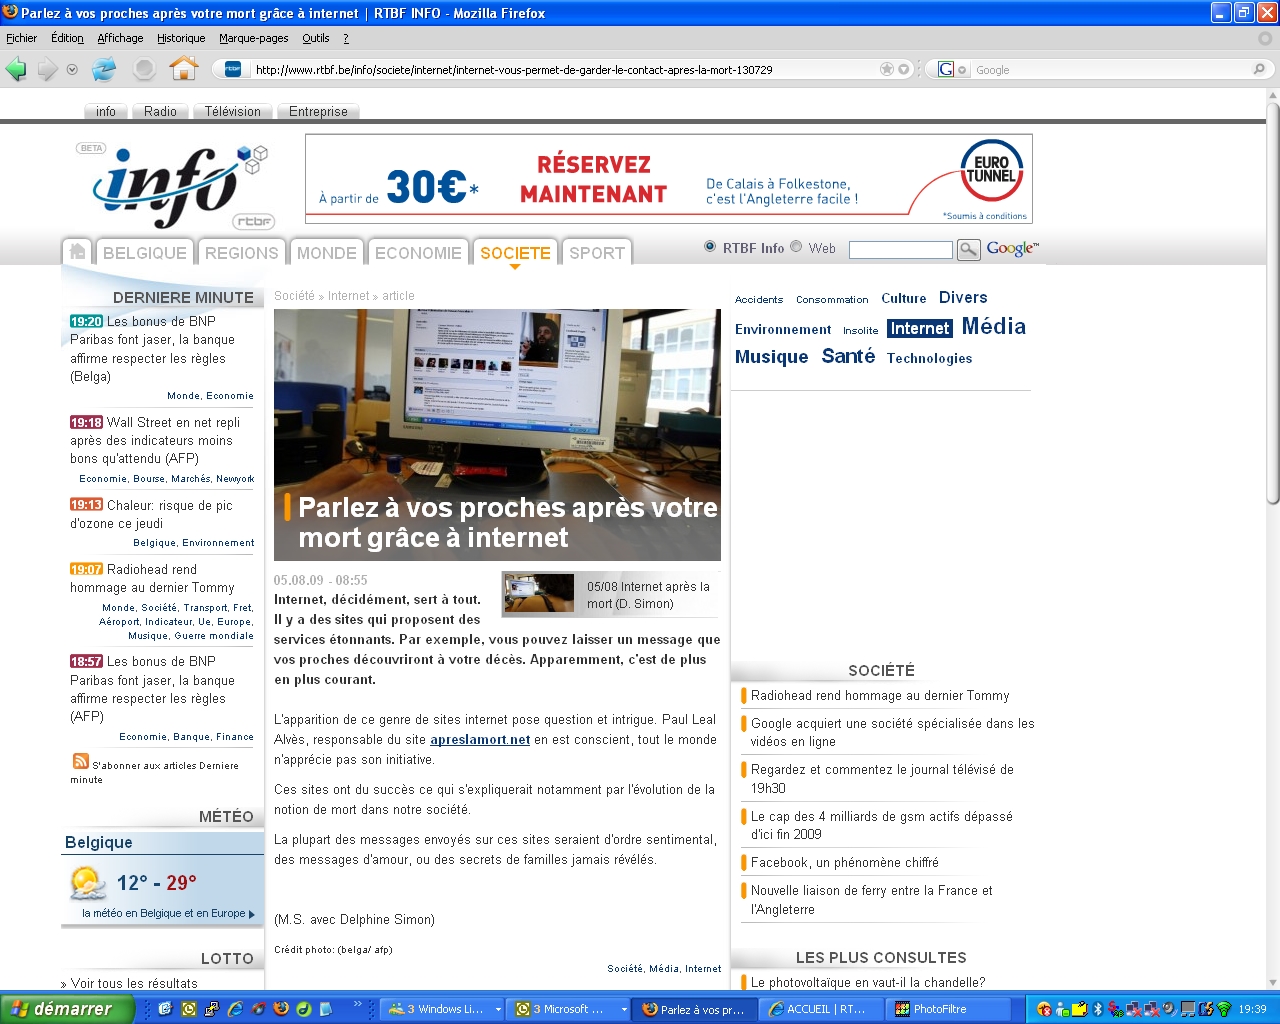Open the Windows Live taskbar group dropdown

pyautogui.click(x=498, y=1010)
